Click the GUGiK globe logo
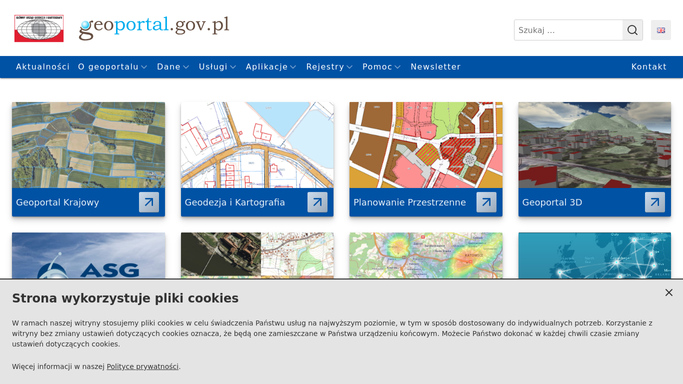 [x=39, y=28]
